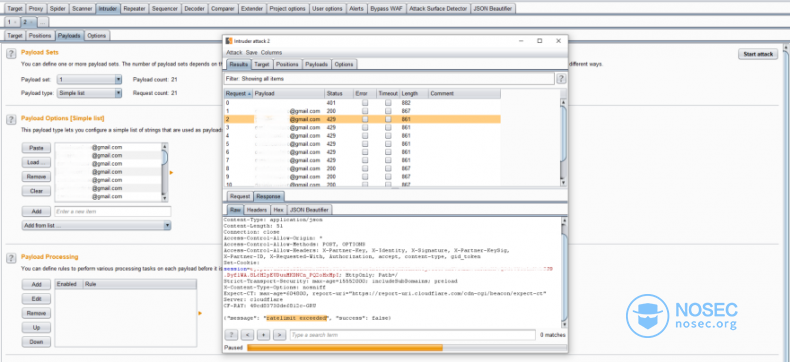Switch to the Repeater tab
The image size is (790, 362).
click(x=135, y=9)
